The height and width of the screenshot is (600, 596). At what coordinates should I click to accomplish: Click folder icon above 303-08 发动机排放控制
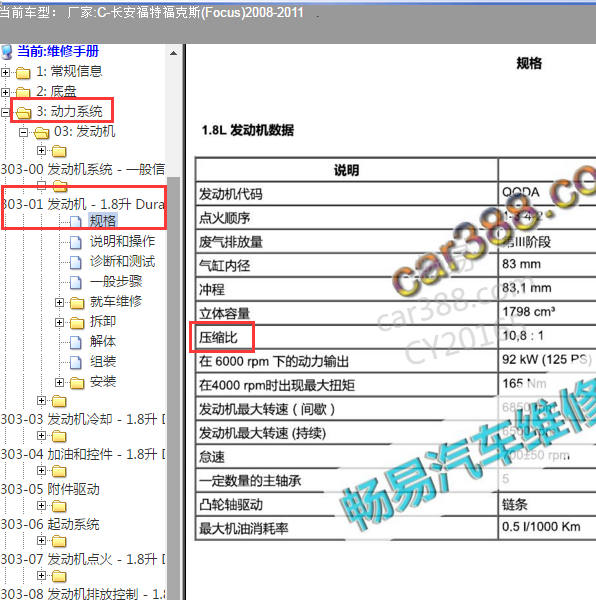(59, 576)
